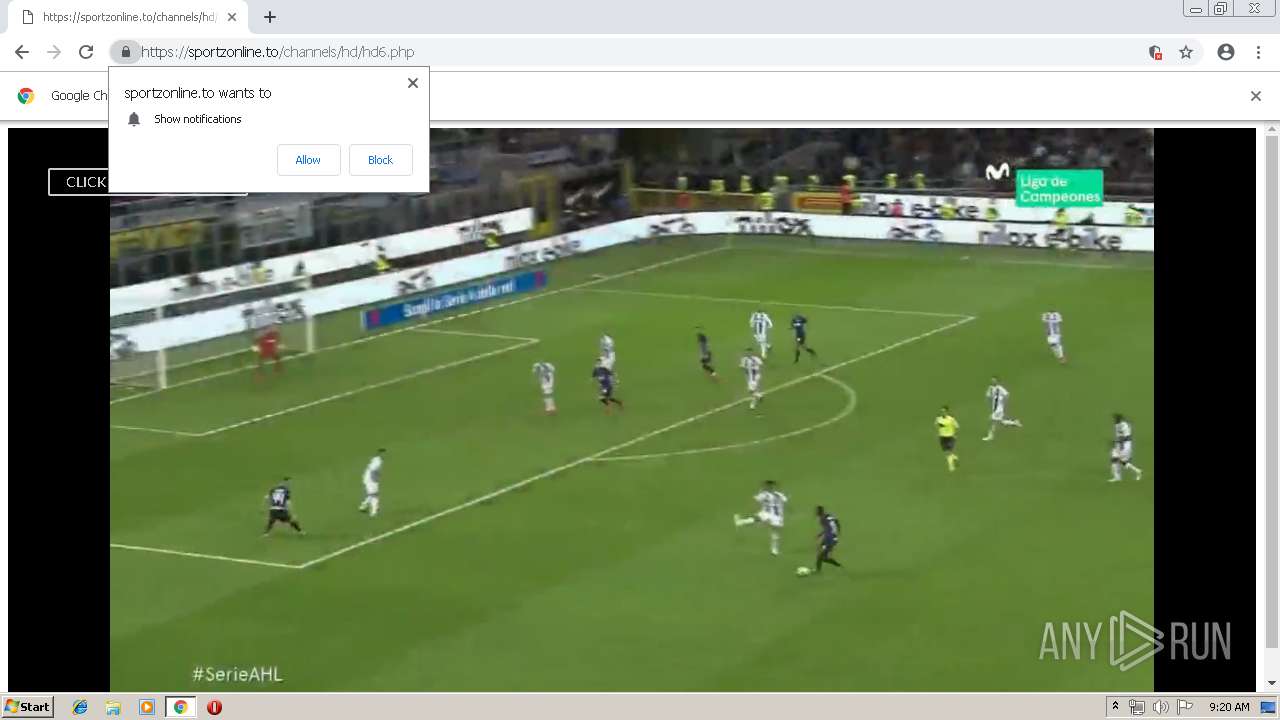Click the football video stream
Viewport: 1280px width, 720px height.
click(632, 410)
